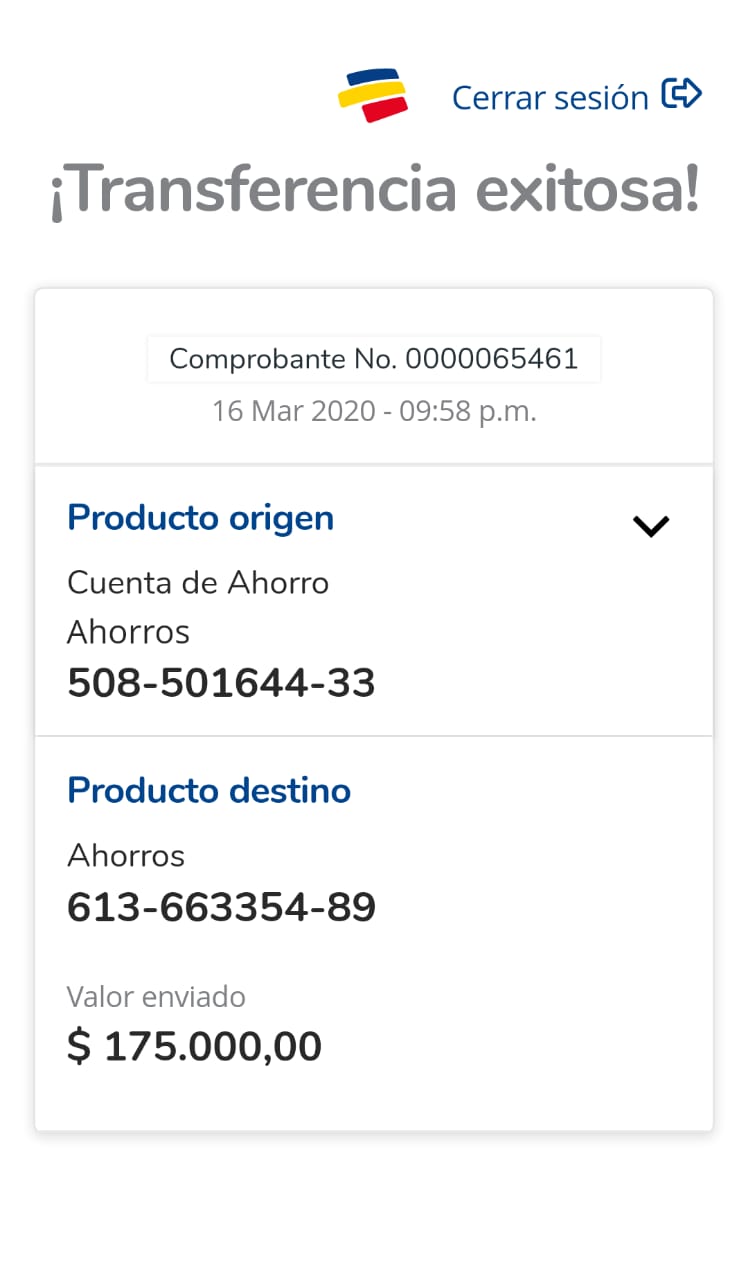Click the red stripe of the bank logo

[385, 111]
